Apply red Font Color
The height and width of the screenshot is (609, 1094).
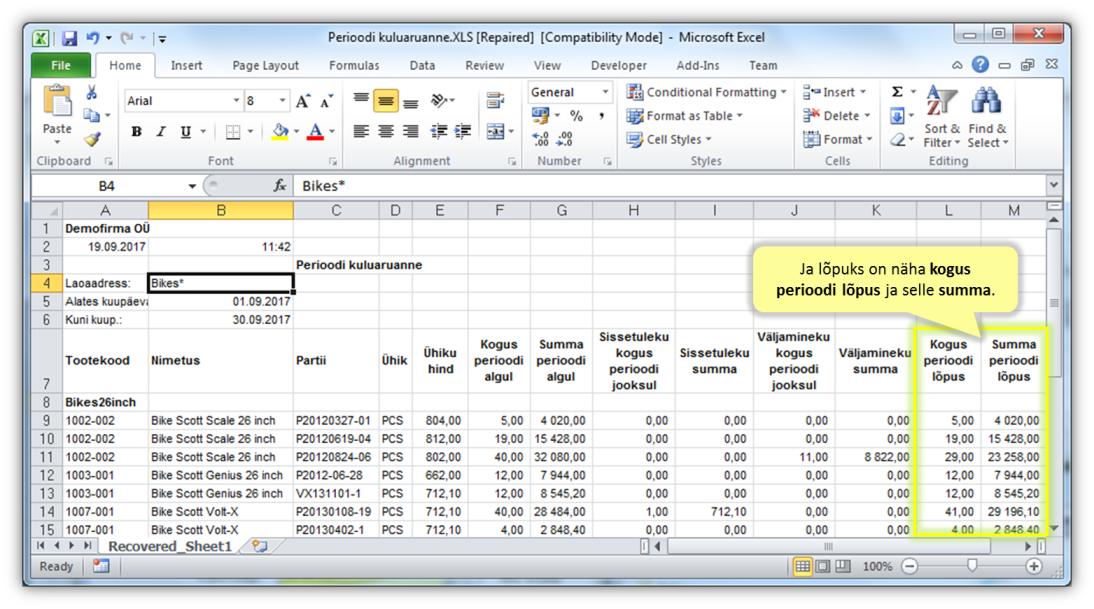click(315, 131)
